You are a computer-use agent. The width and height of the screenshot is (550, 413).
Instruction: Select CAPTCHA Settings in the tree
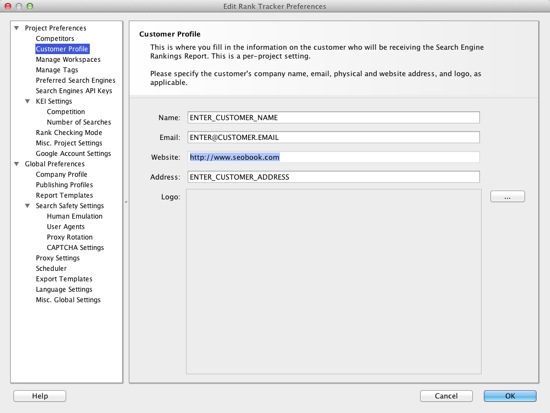pos(75,247)
